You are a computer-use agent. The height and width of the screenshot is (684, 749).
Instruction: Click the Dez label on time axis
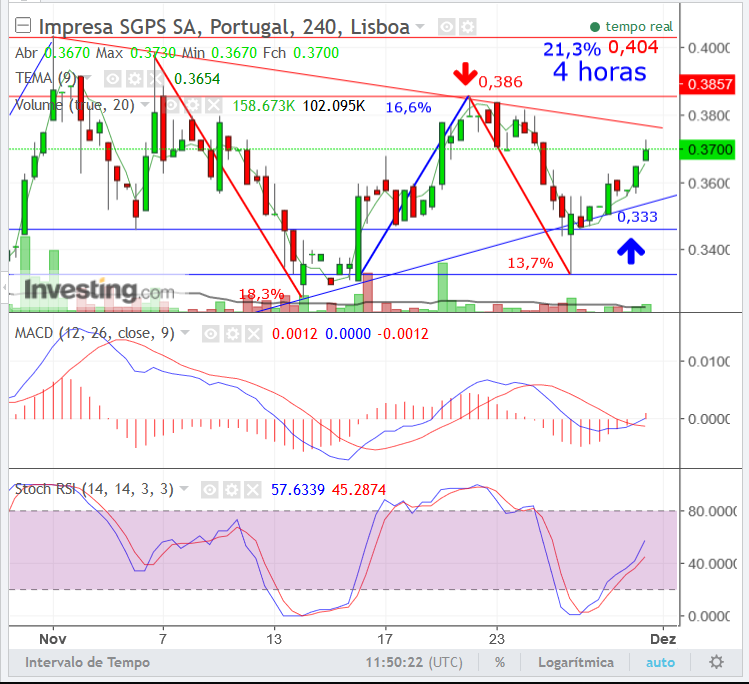tap(663, 639)
